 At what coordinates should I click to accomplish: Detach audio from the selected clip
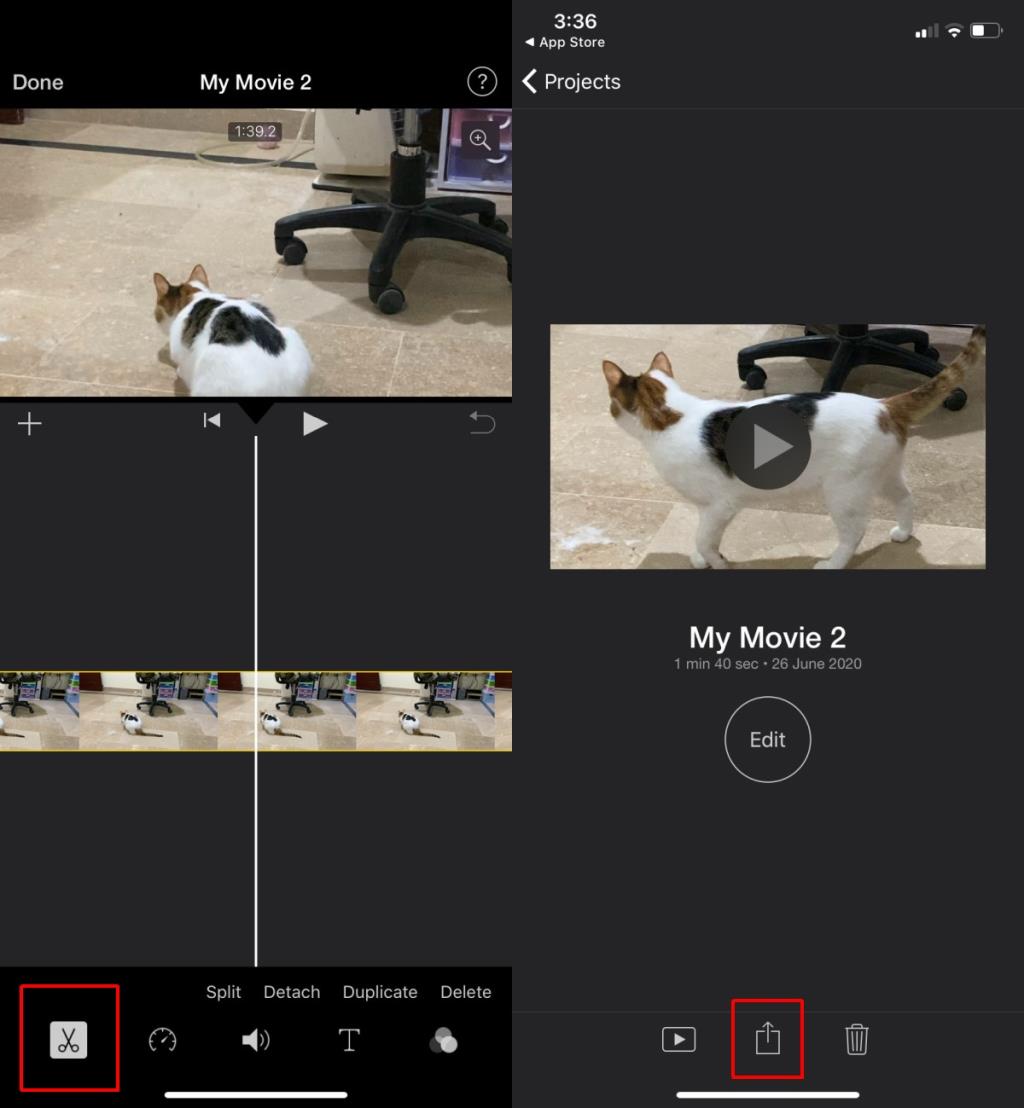(291, 992)
